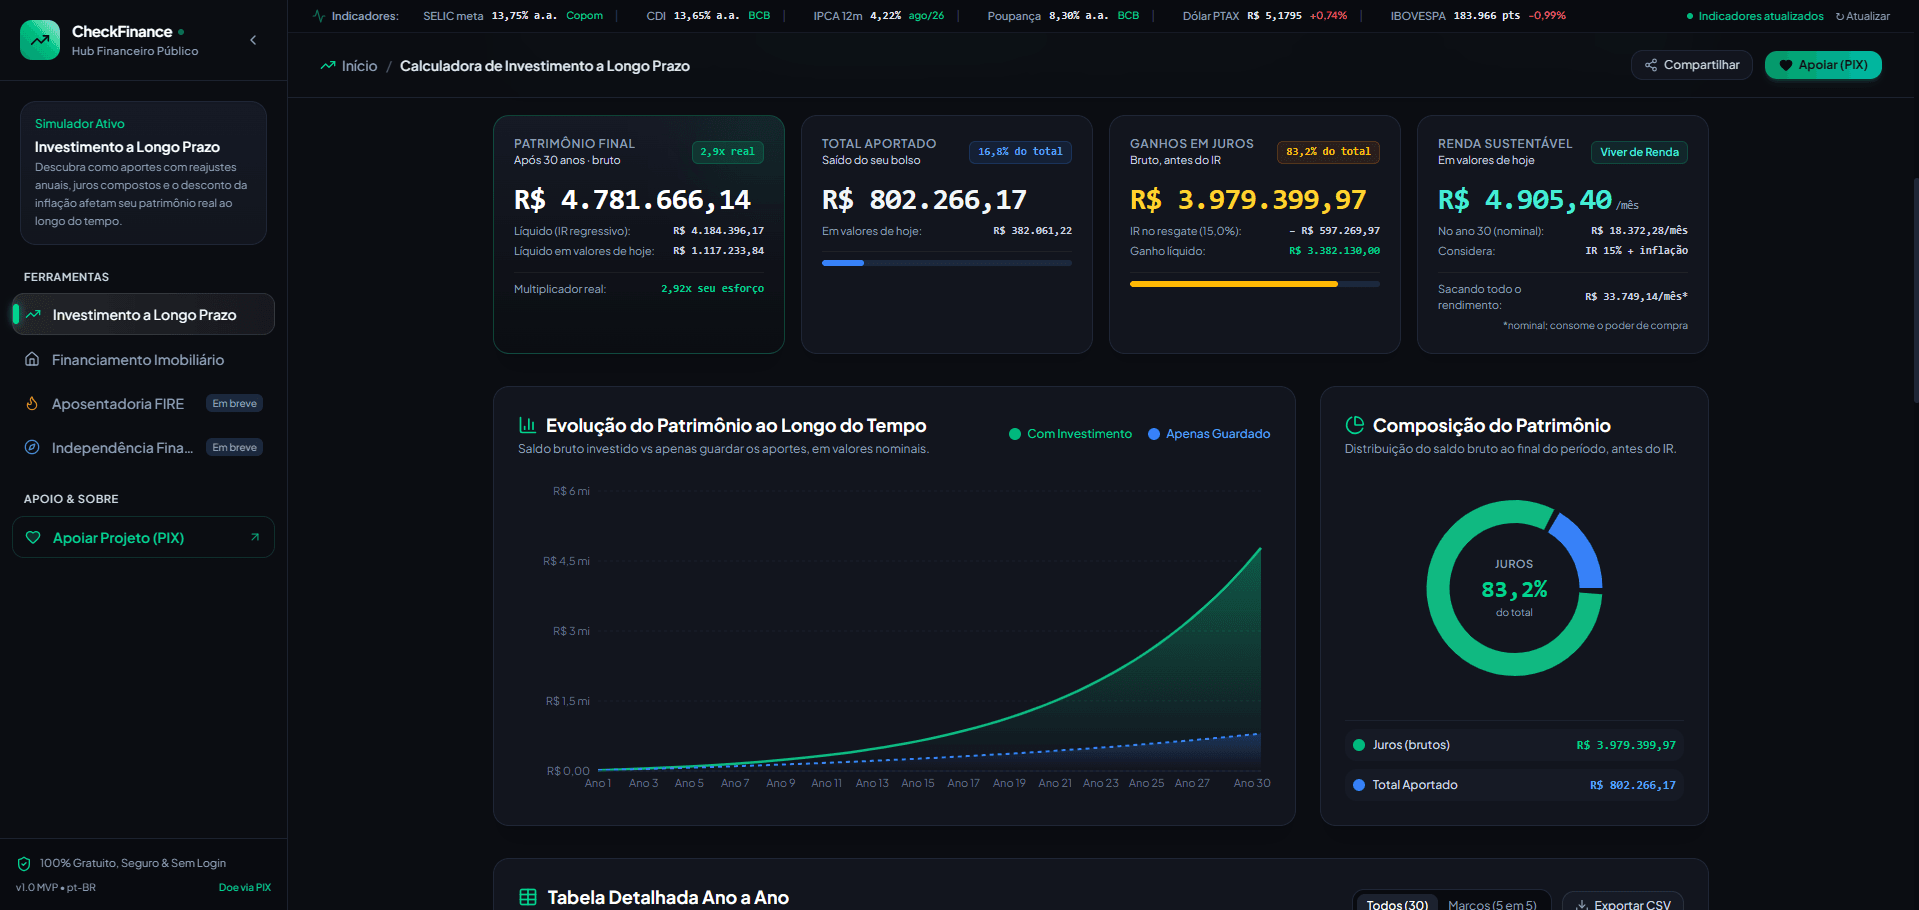This screenshot has height=910, width=1919.
Task: Click the external arrow icon in Apoiar Projeto
Action: tap(255, 537)
